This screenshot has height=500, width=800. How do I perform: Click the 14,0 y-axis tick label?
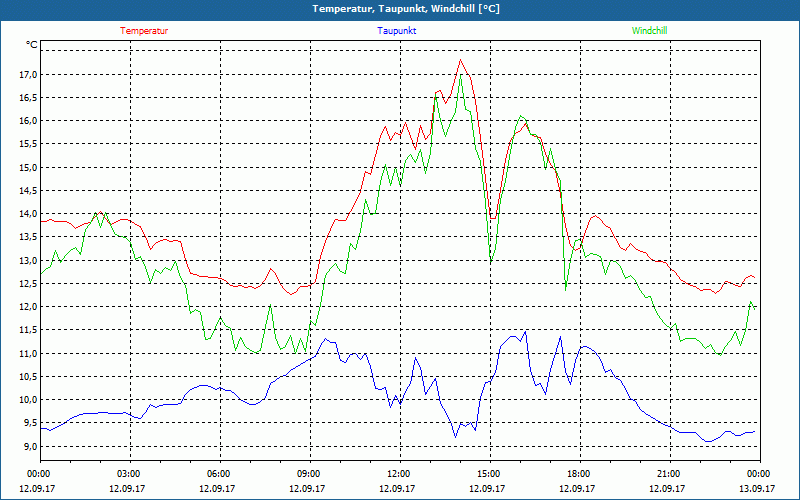coord(27,214)
